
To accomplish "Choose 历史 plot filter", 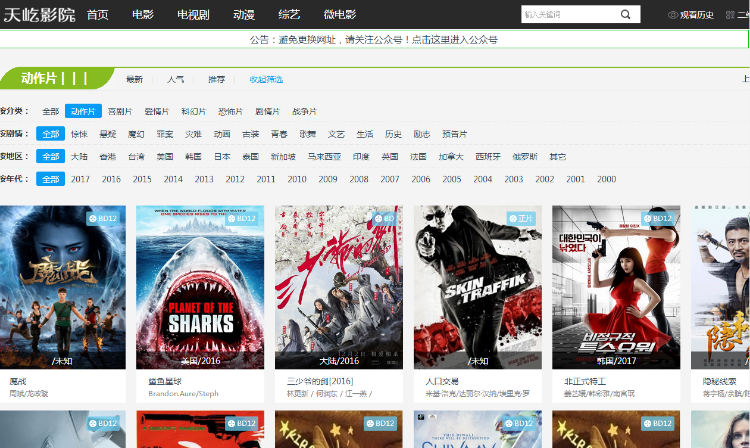I will (x=393, y=134).
